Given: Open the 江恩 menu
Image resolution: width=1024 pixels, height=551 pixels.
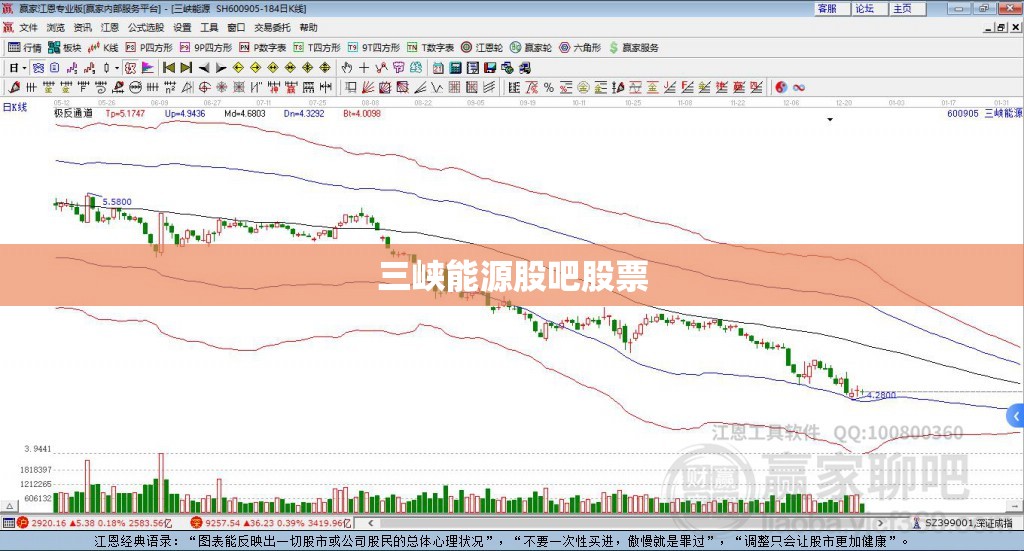Looking at the screenshot, I should point(110,27).
